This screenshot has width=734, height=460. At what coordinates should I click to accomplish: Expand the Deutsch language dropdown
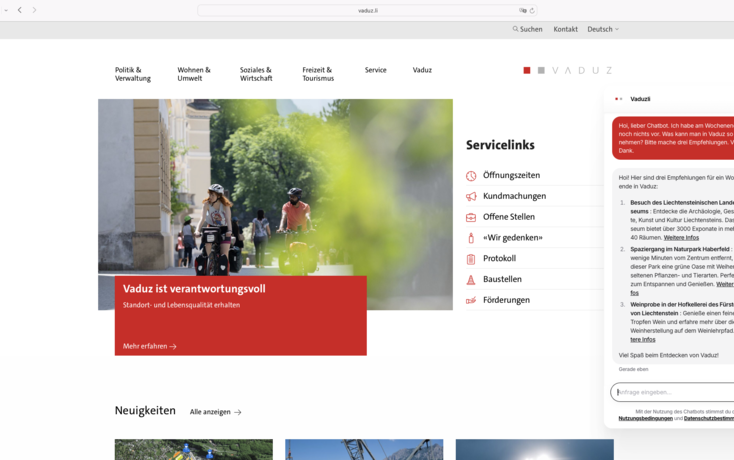click(x=603, y=29)
